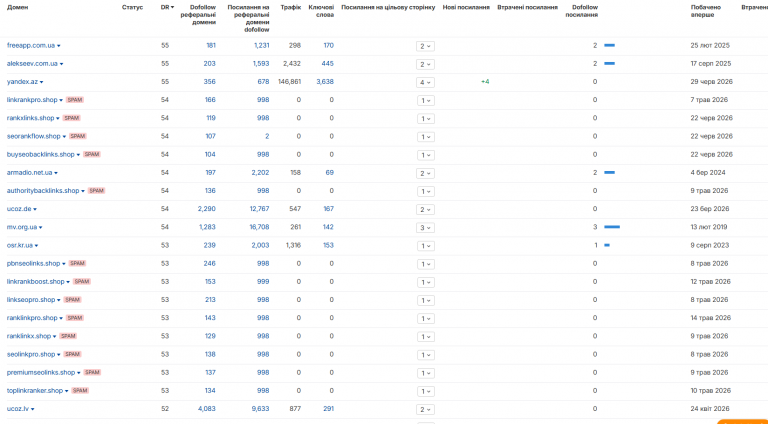
Task: Click the Побачено вперше column header
Action: click(705, 11)
